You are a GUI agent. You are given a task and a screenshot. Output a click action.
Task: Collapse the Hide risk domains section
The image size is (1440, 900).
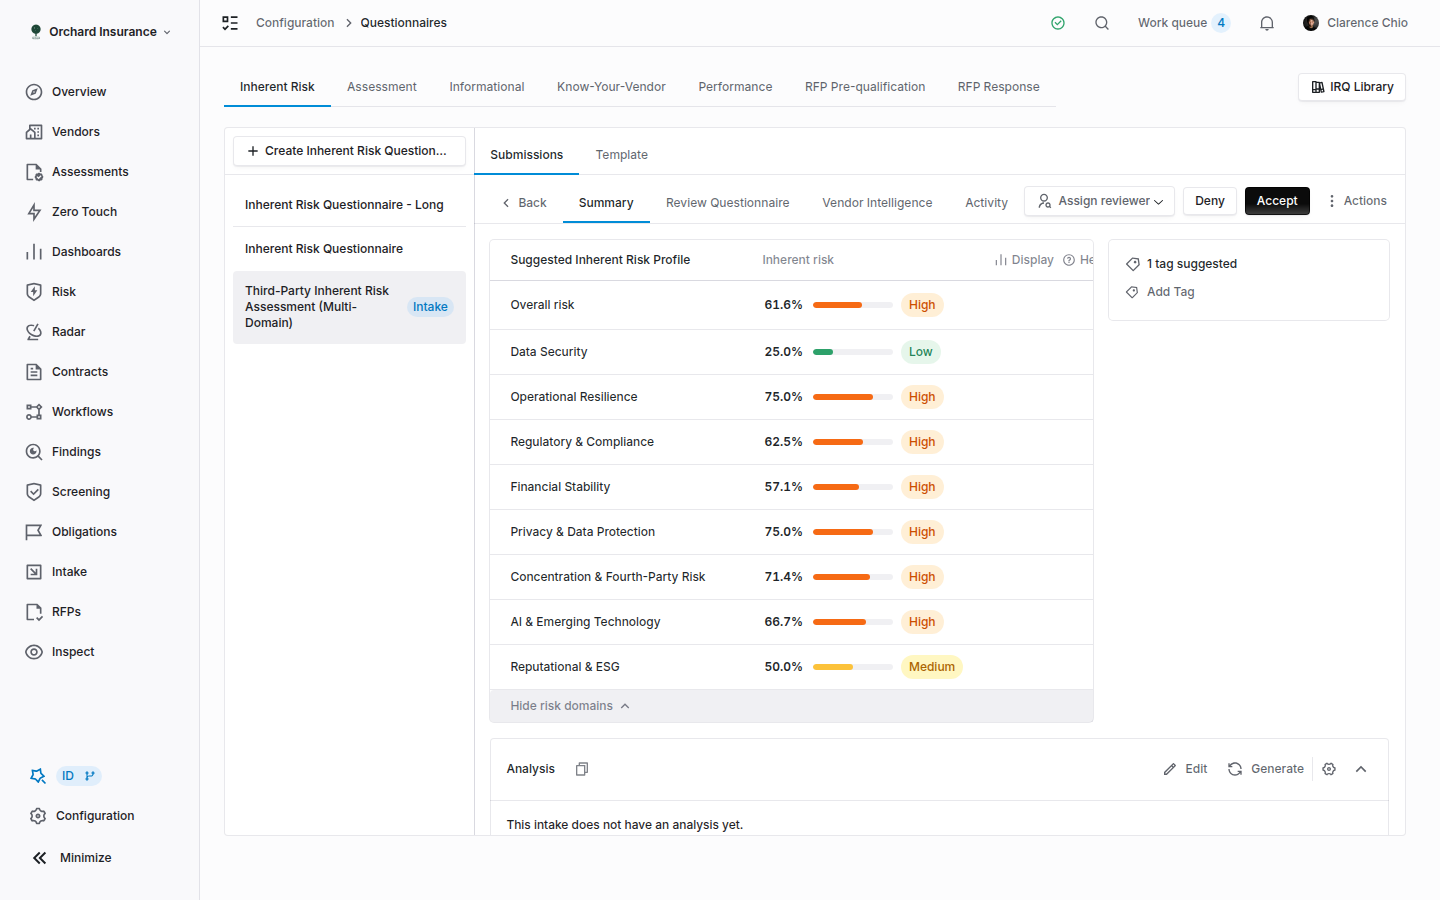coord(570,706)
